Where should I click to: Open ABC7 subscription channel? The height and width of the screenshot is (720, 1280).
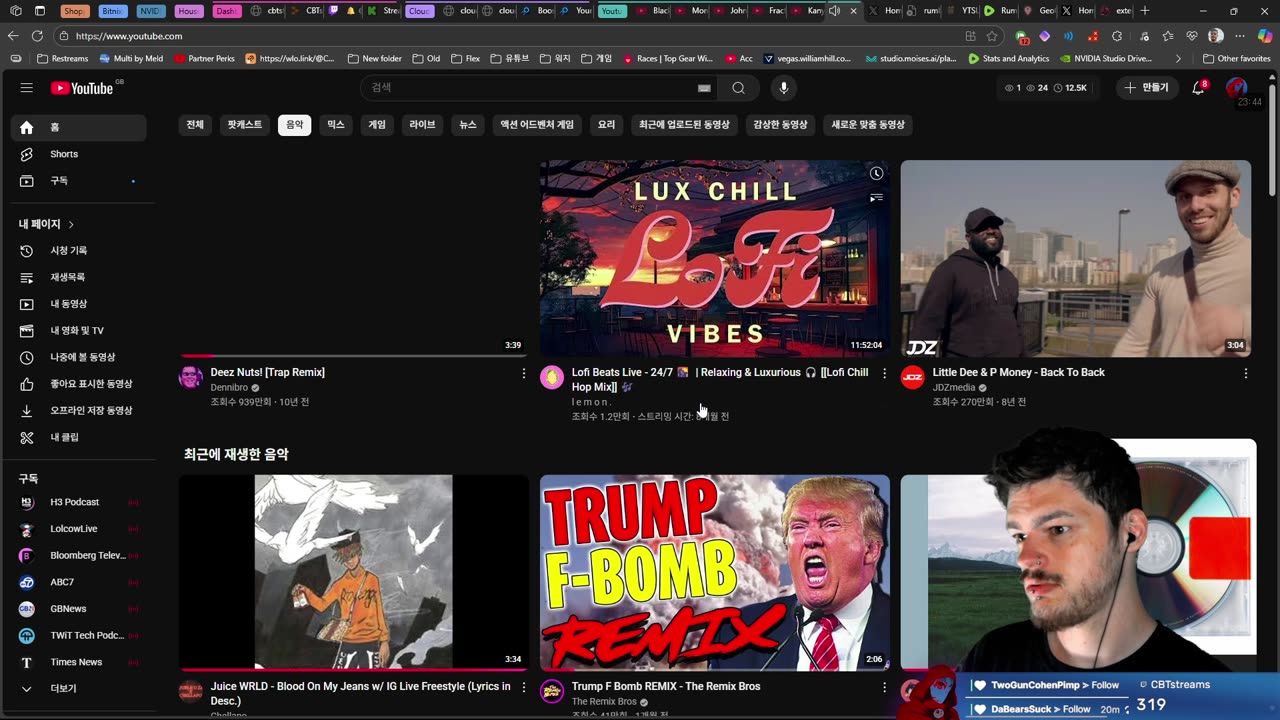point(78,582)
